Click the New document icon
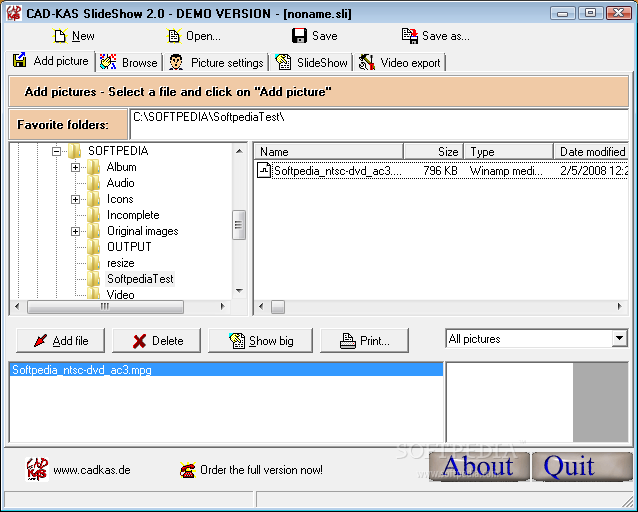This screenshot has width=638, height=512. pyautogui.click(x=60, y=36)
